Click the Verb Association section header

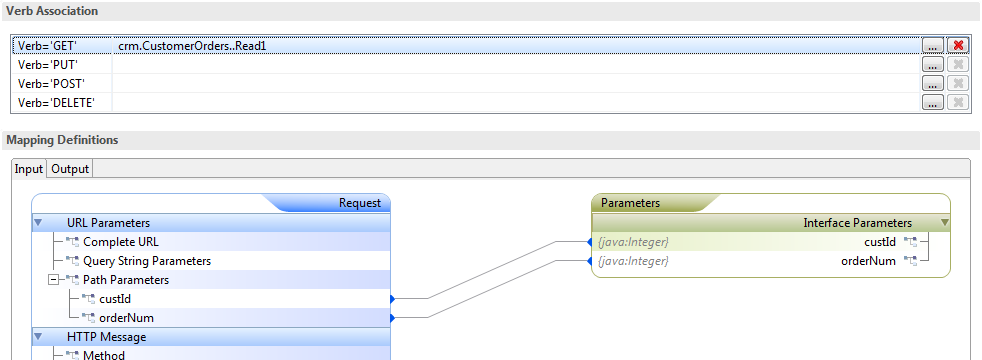491,11
